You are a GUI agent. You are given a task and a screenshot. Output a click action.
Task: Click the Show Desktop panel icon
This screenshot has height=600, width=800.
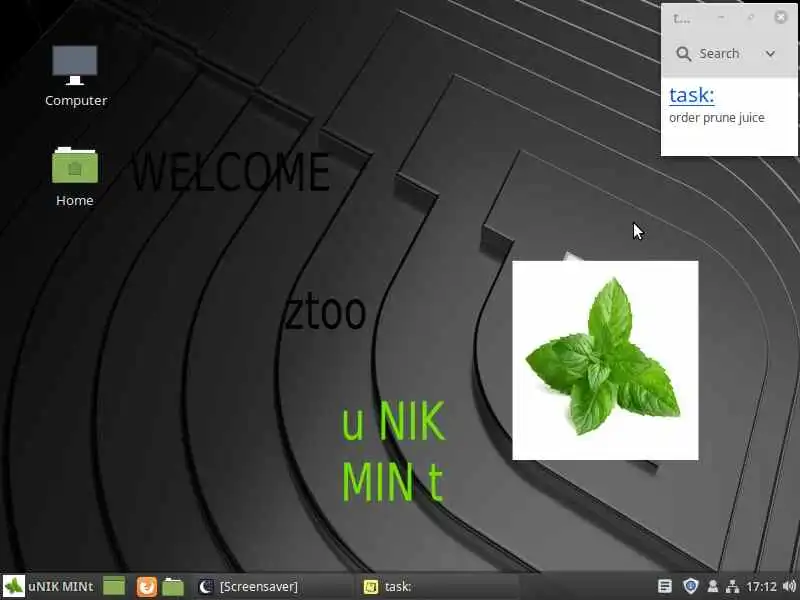coord(114,586)
